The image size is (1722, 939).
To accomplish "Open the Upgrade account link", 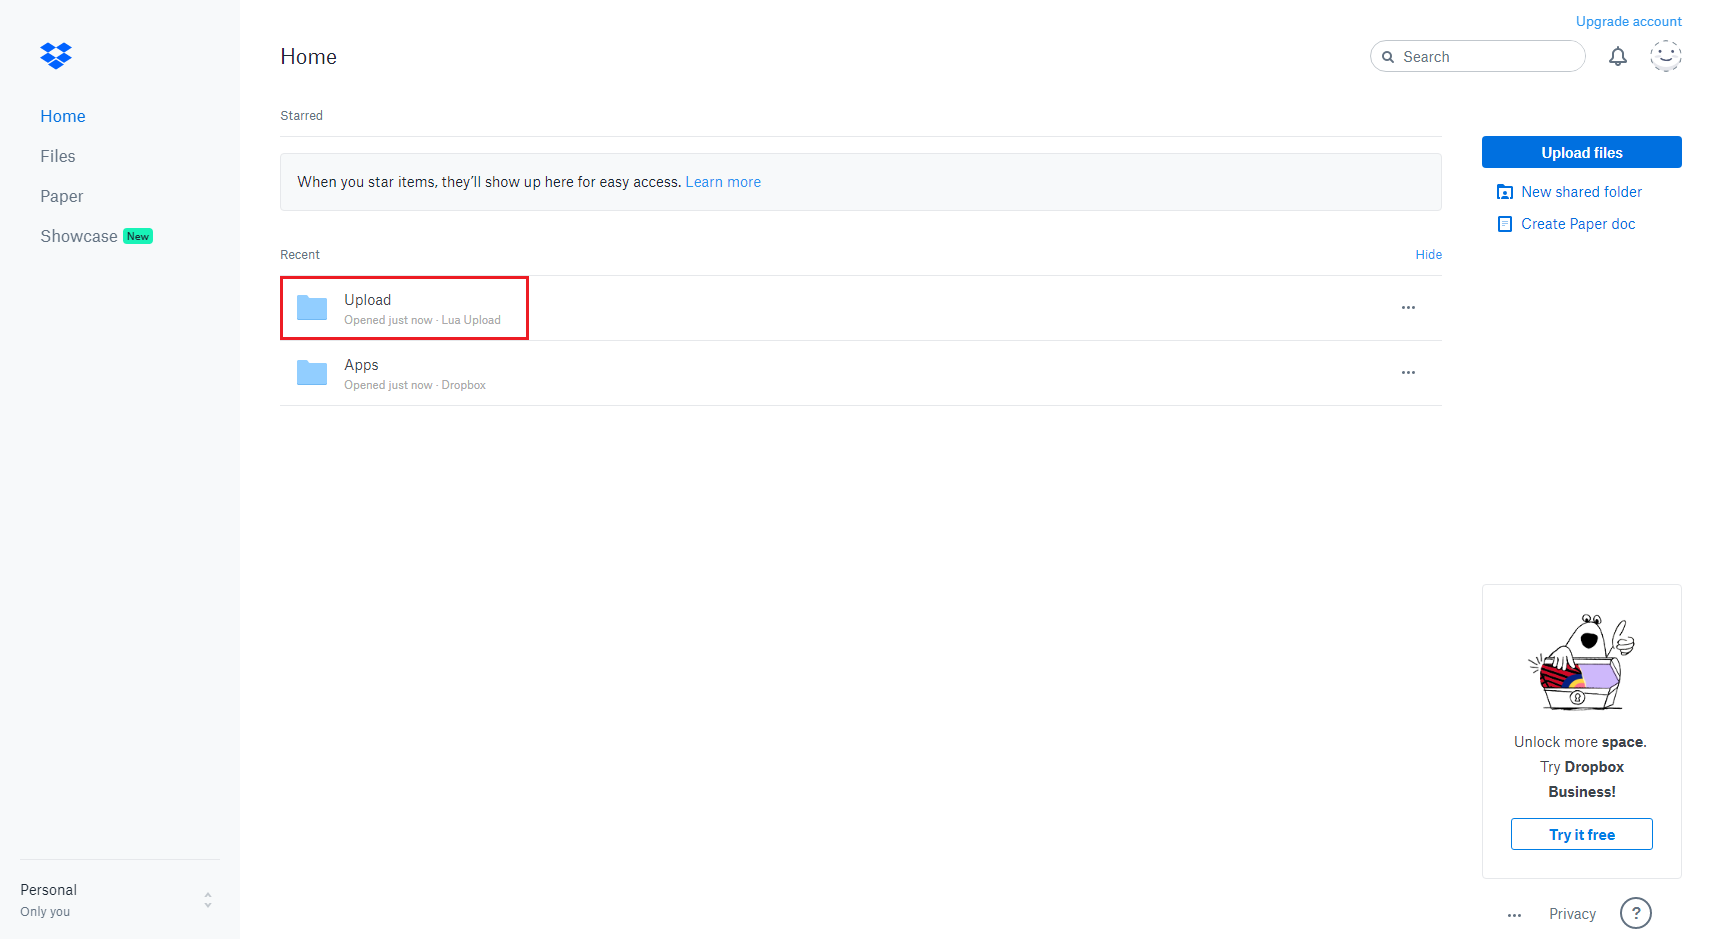I will click(x=1628, y=21).
